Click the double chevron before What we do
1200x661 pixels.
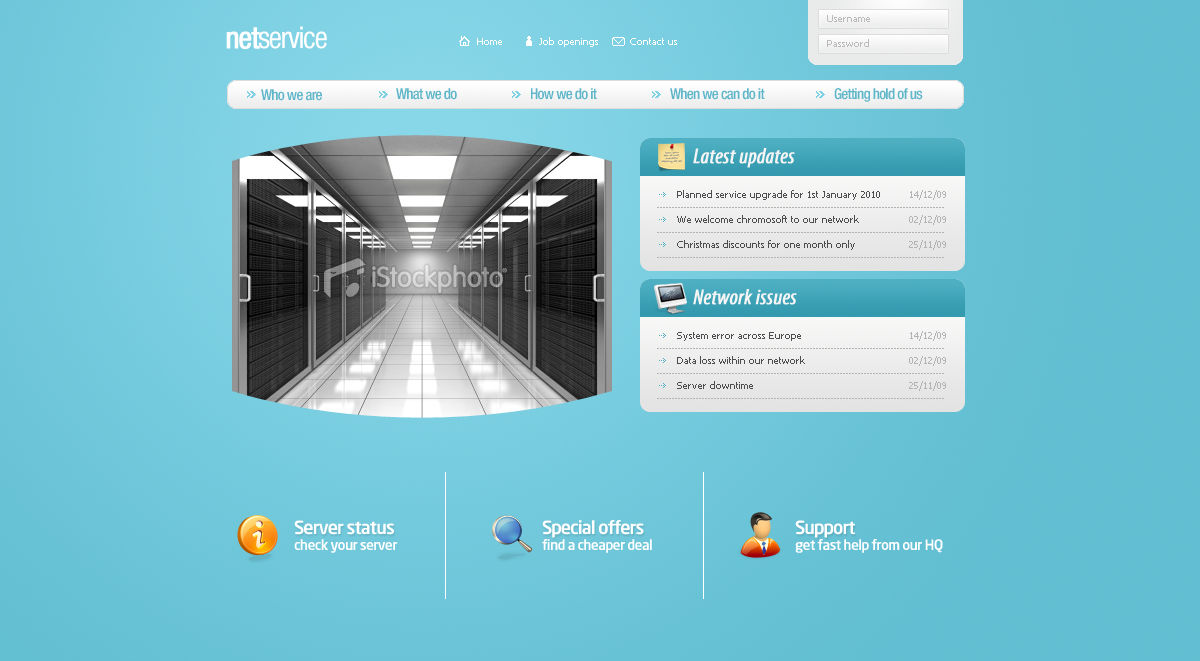click(383, 95)
